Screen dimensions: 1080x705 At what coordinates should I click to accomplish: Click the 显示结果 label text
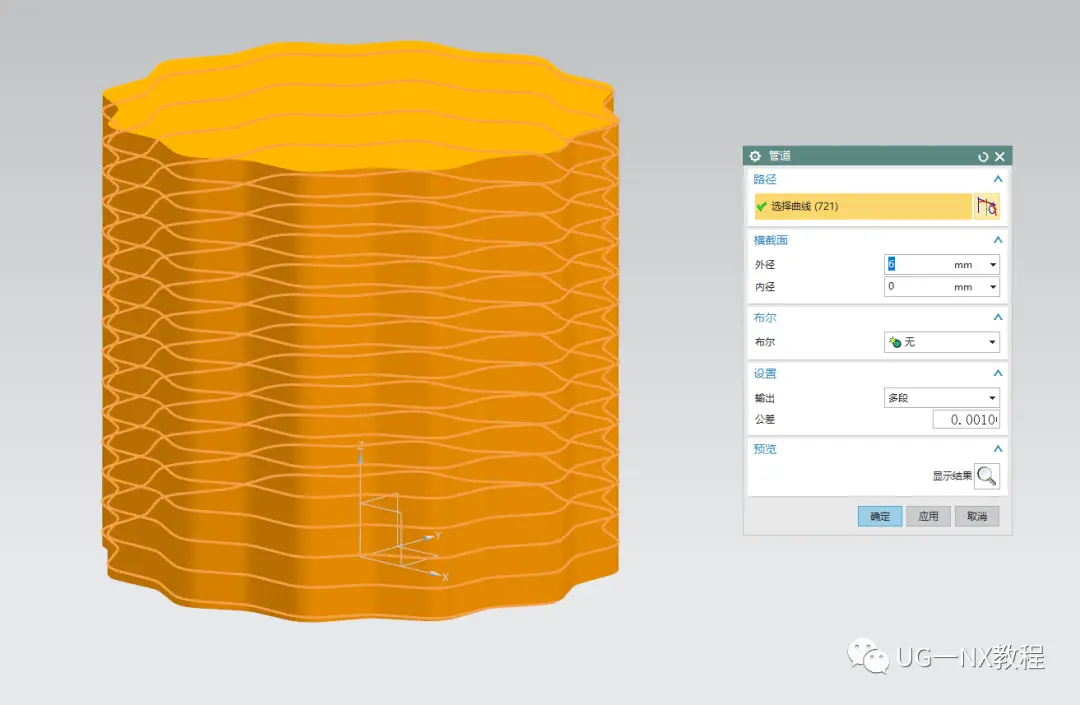tap(952, 476)
